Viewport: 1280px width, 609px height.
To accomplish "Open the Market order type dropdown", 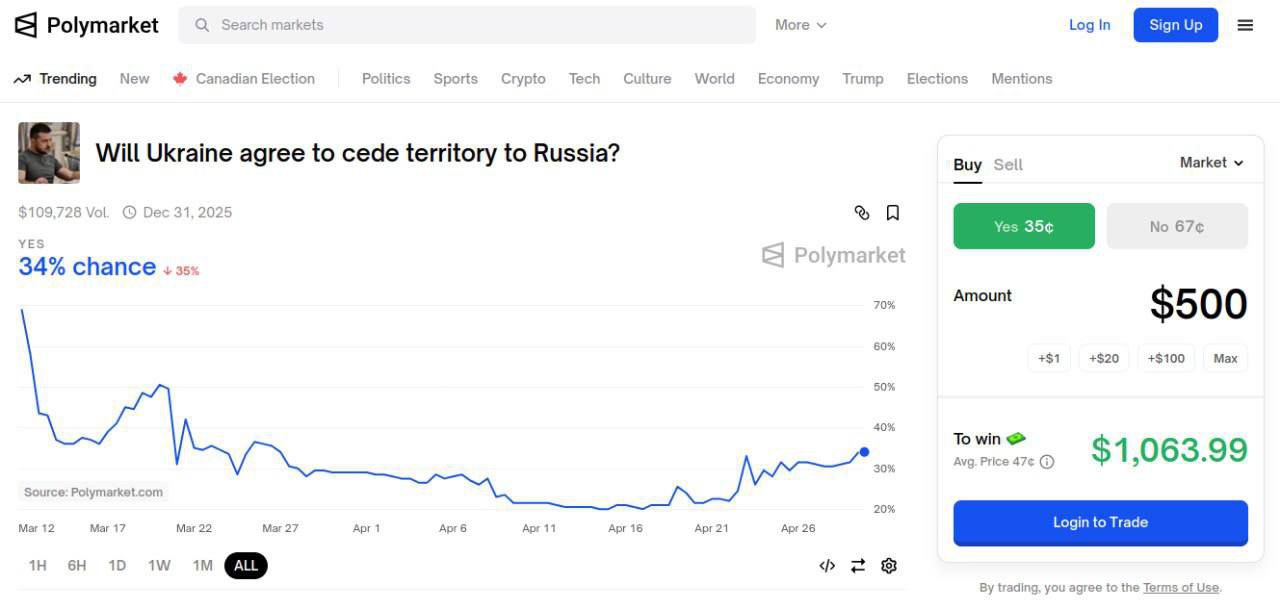I will [x=1211, y=163].
